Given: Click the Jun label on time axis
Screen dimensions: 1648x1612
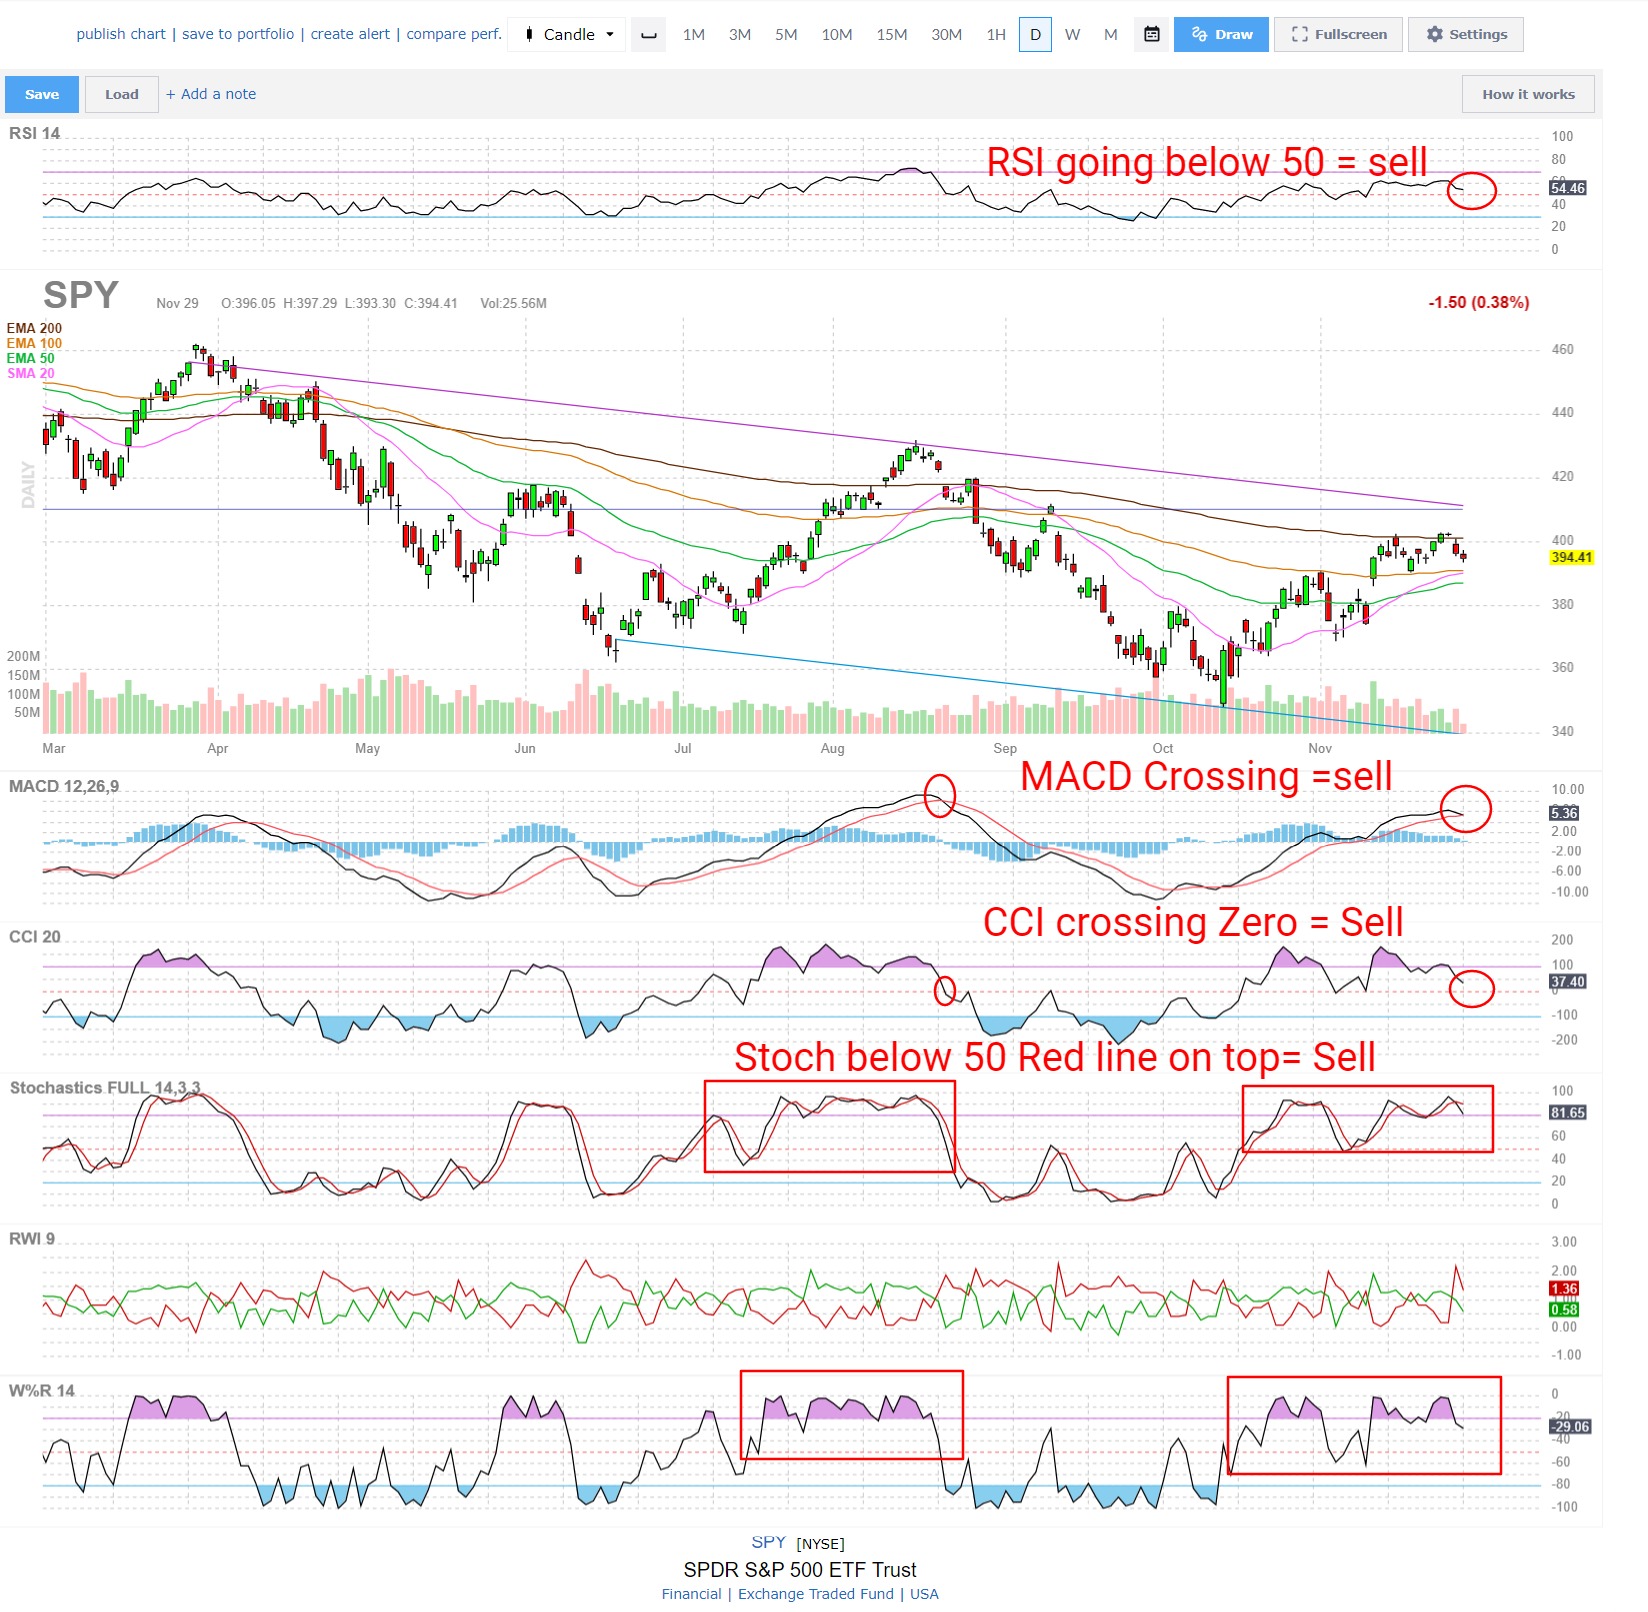Looking at the screenshot, I should tap(525, 748).
